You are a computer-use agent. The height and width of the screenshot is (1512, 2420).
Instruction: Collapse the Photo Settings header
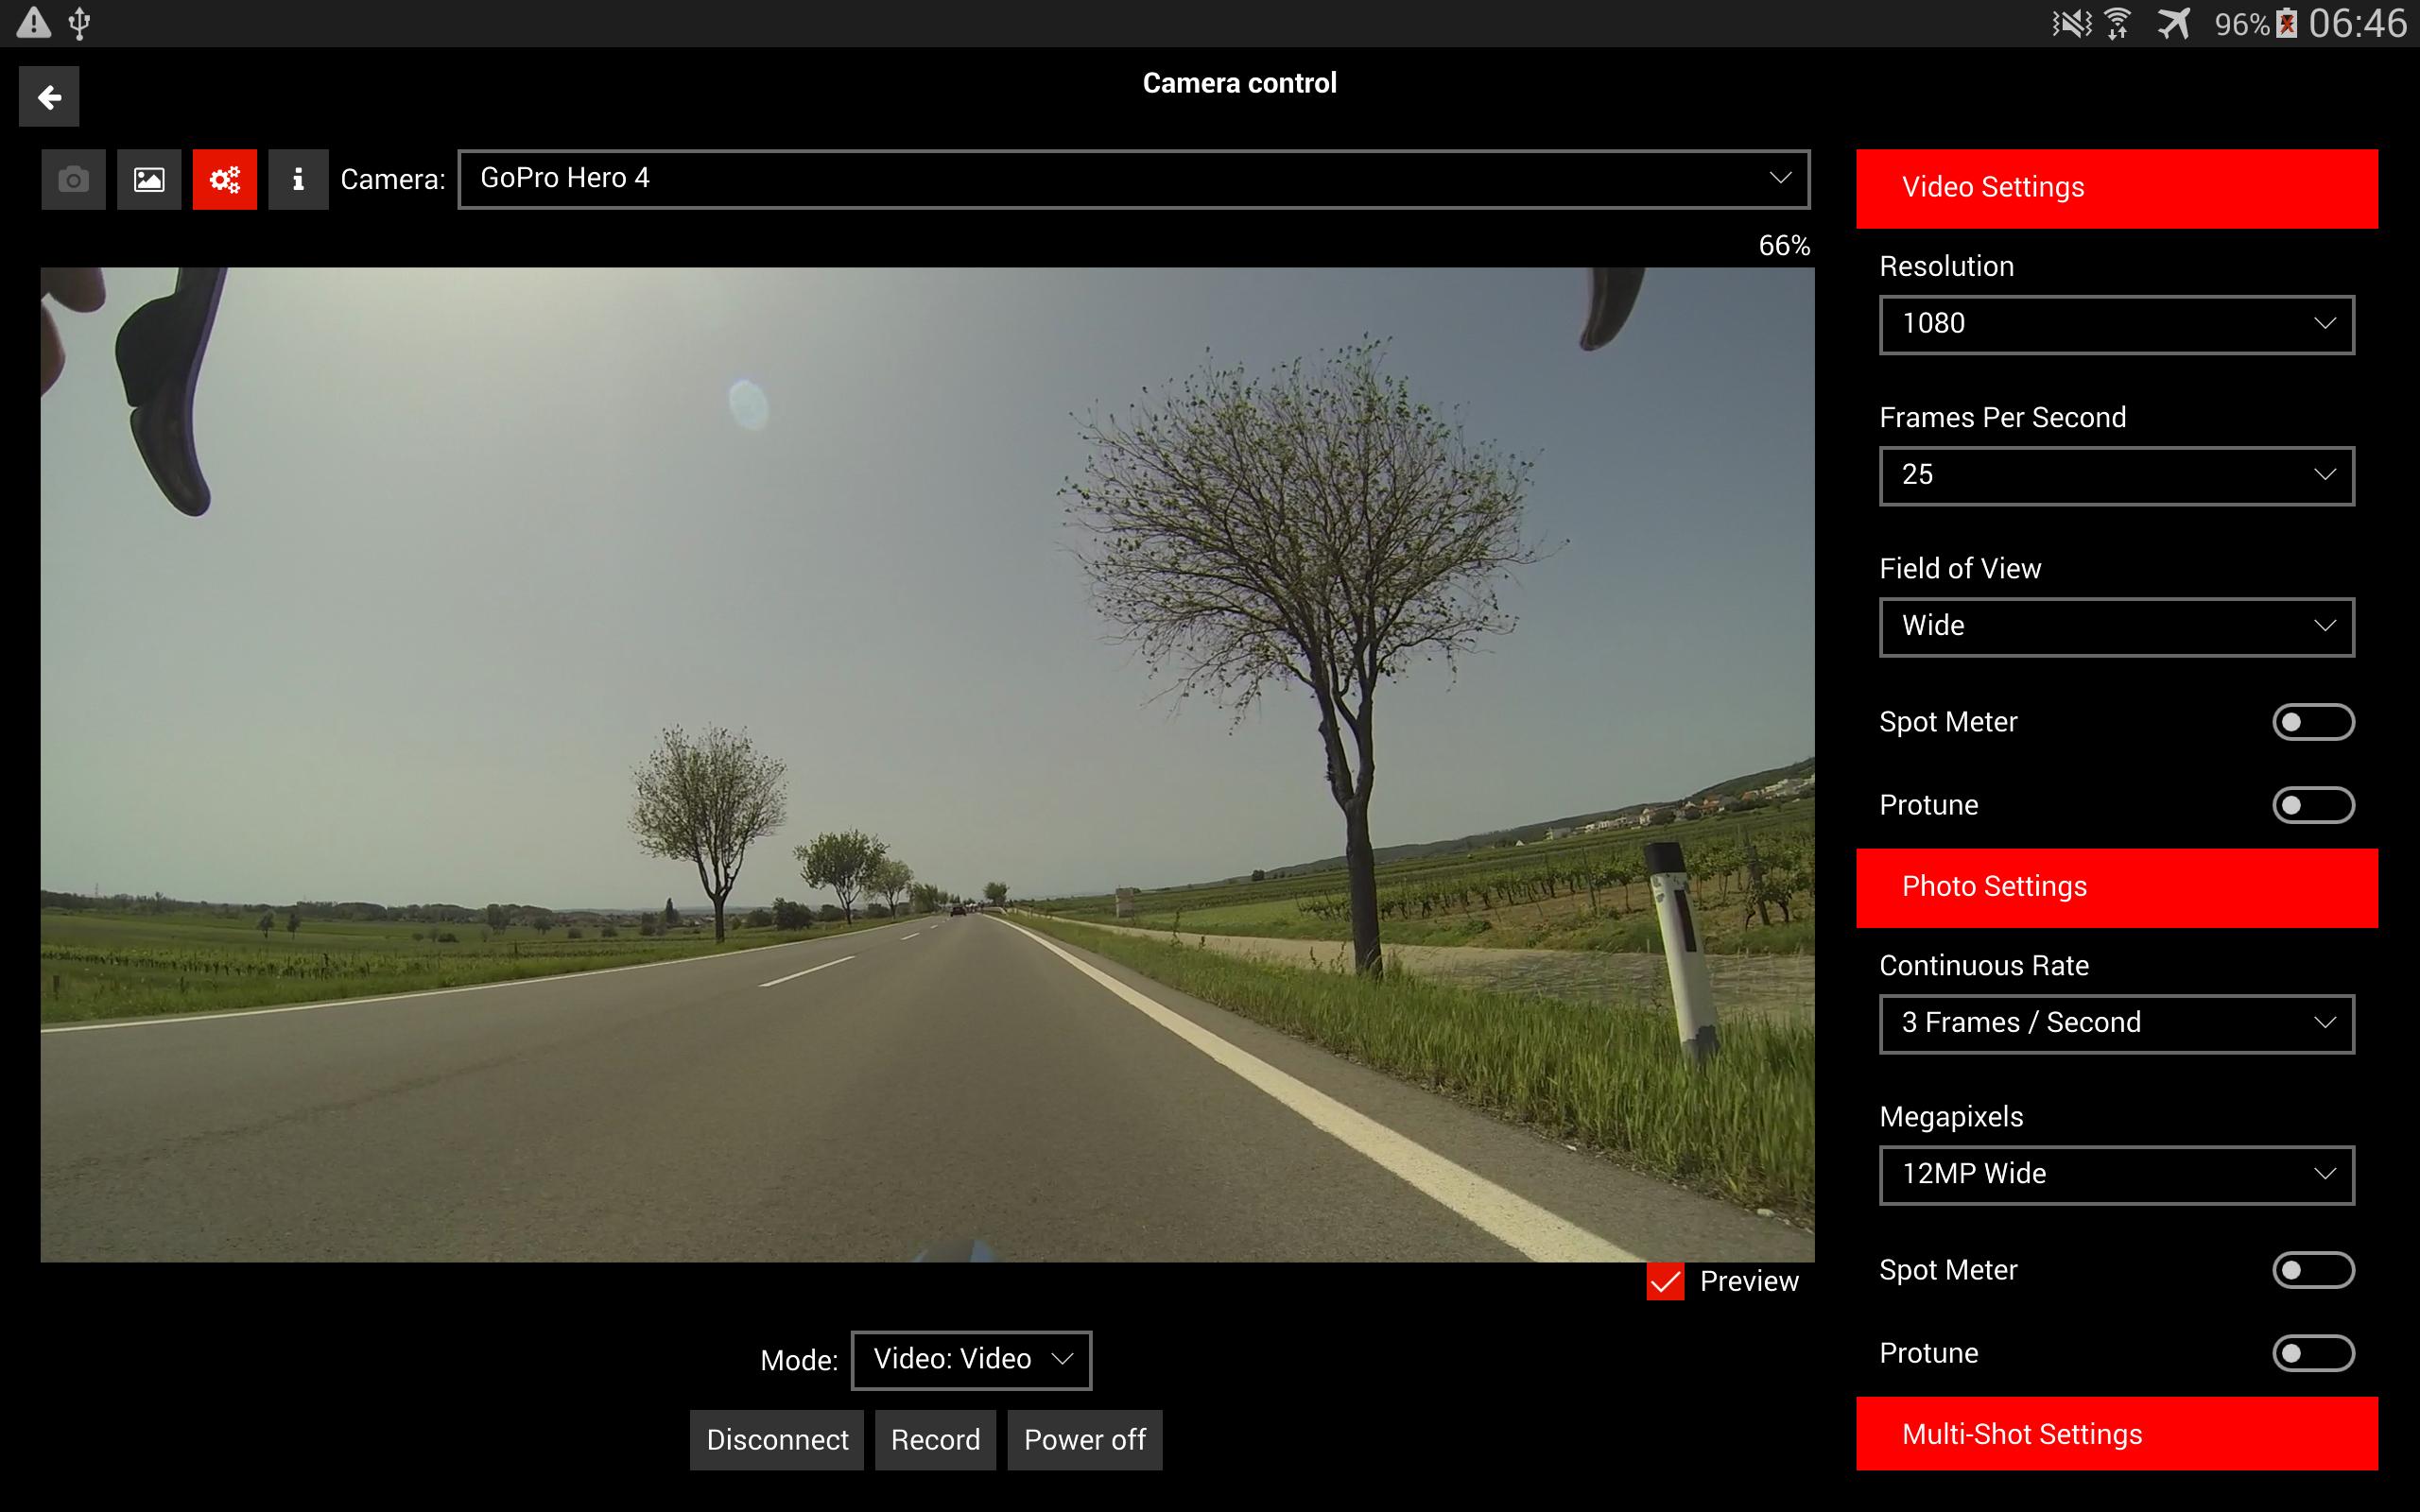[x=2117, y=887]
